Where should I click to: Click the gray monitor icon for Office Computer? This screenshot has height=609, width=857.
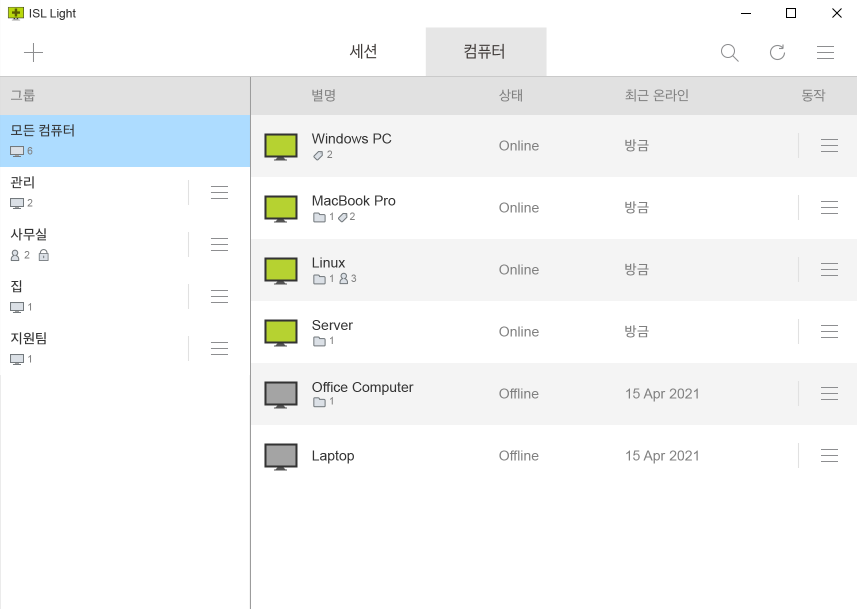tap(281, 395)
